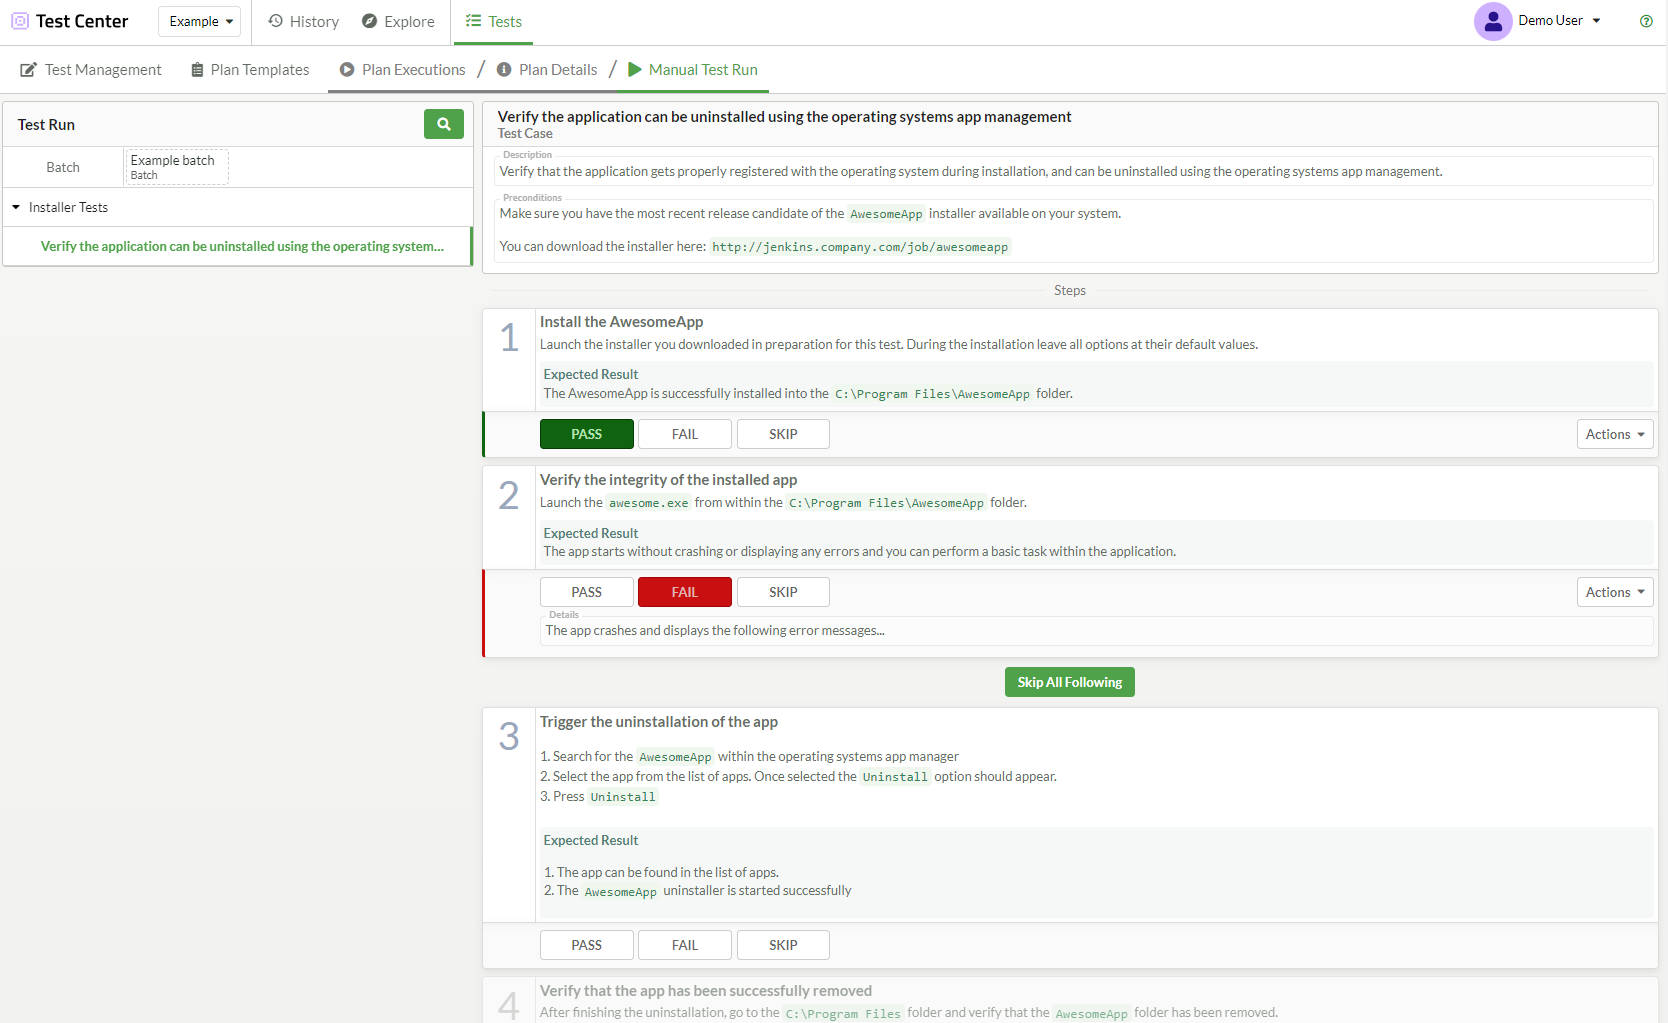The width and height of the screenshot is (1668, 1023).
Task: Click the help icon in top-right corner
Action: (1646, 21)
